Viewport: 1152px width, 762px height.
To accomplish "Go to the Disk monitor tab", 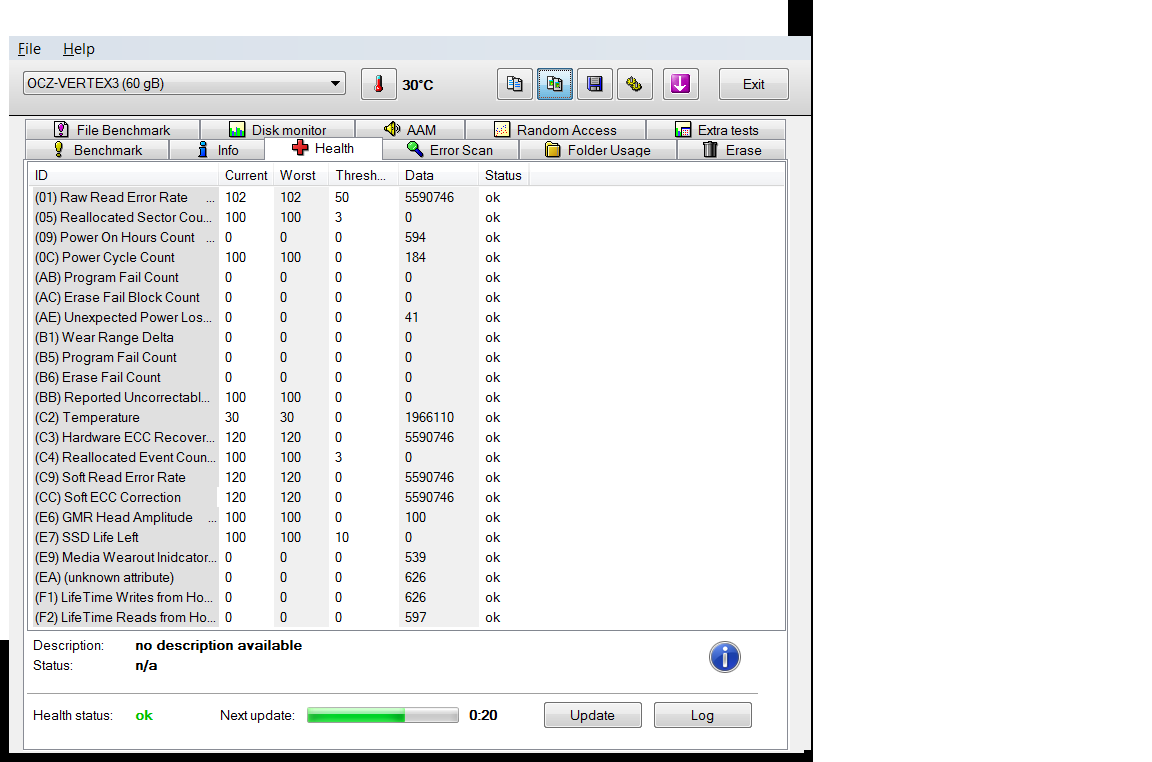I will pyautogui.click(x=277, y=130).
